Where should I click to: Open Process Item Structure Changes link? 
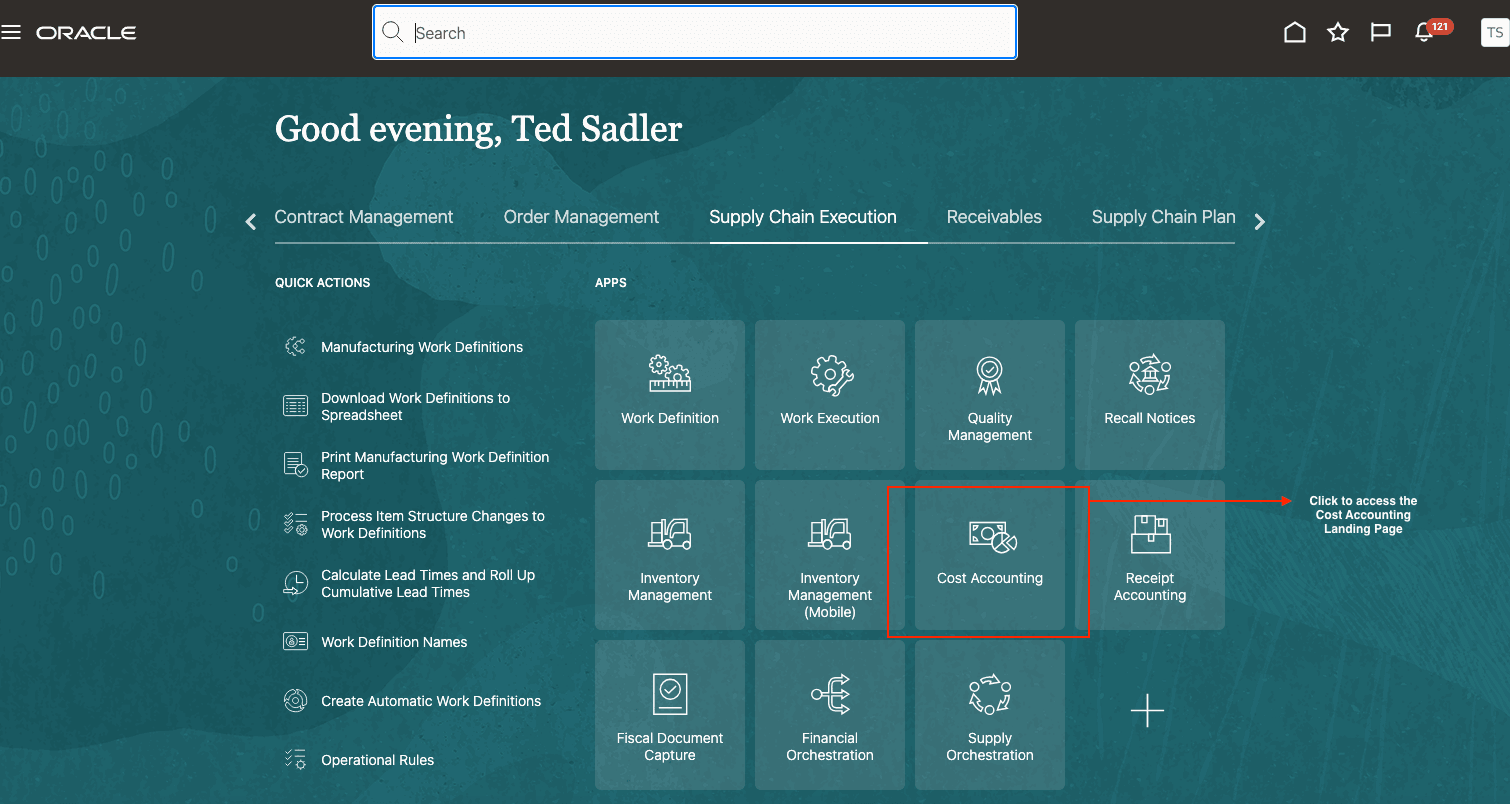(x=433, y=524)
